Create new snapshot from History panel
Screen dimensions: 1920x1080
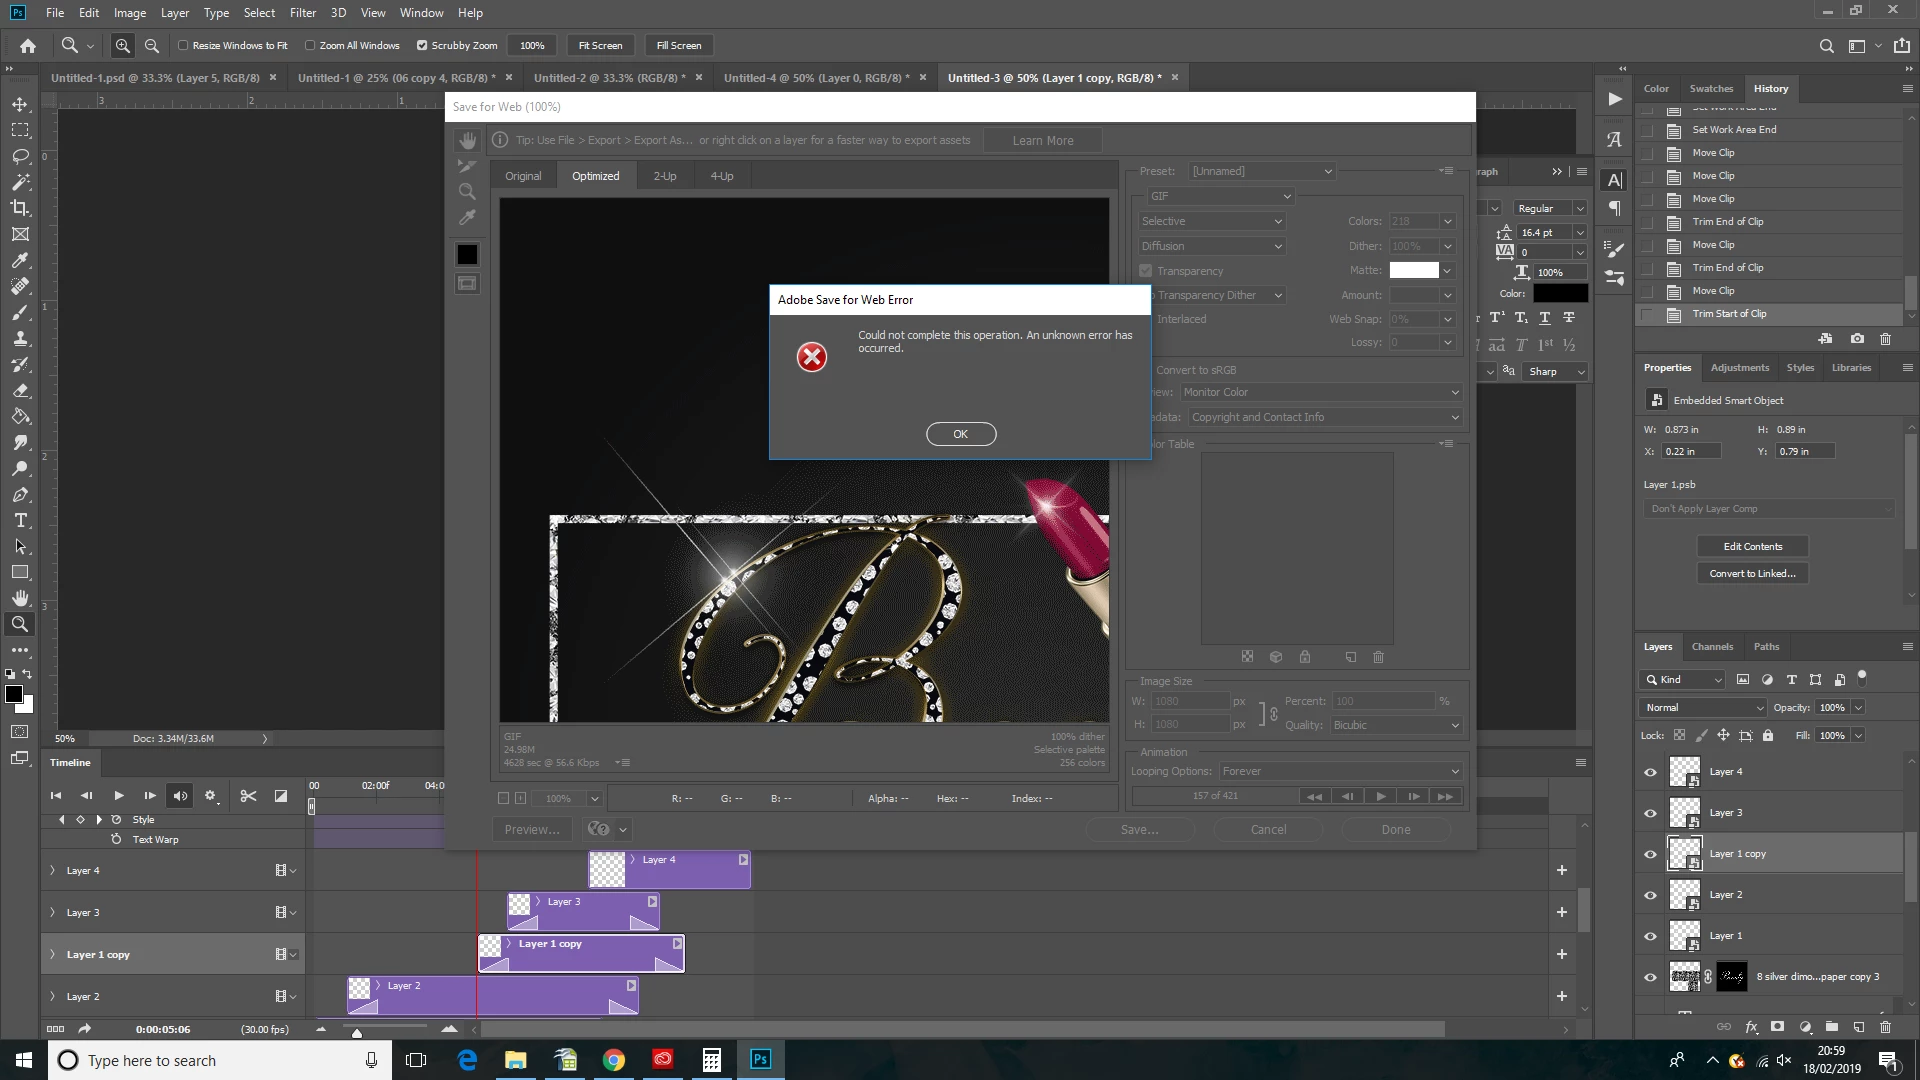click(1857, 339)
